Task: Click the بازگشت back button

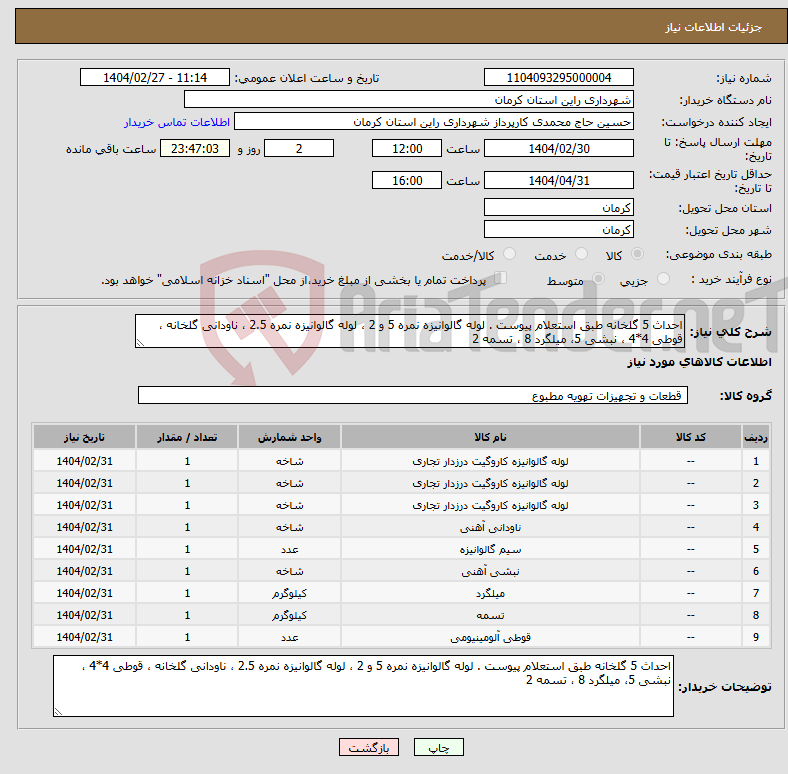Action: click(369, 747)
